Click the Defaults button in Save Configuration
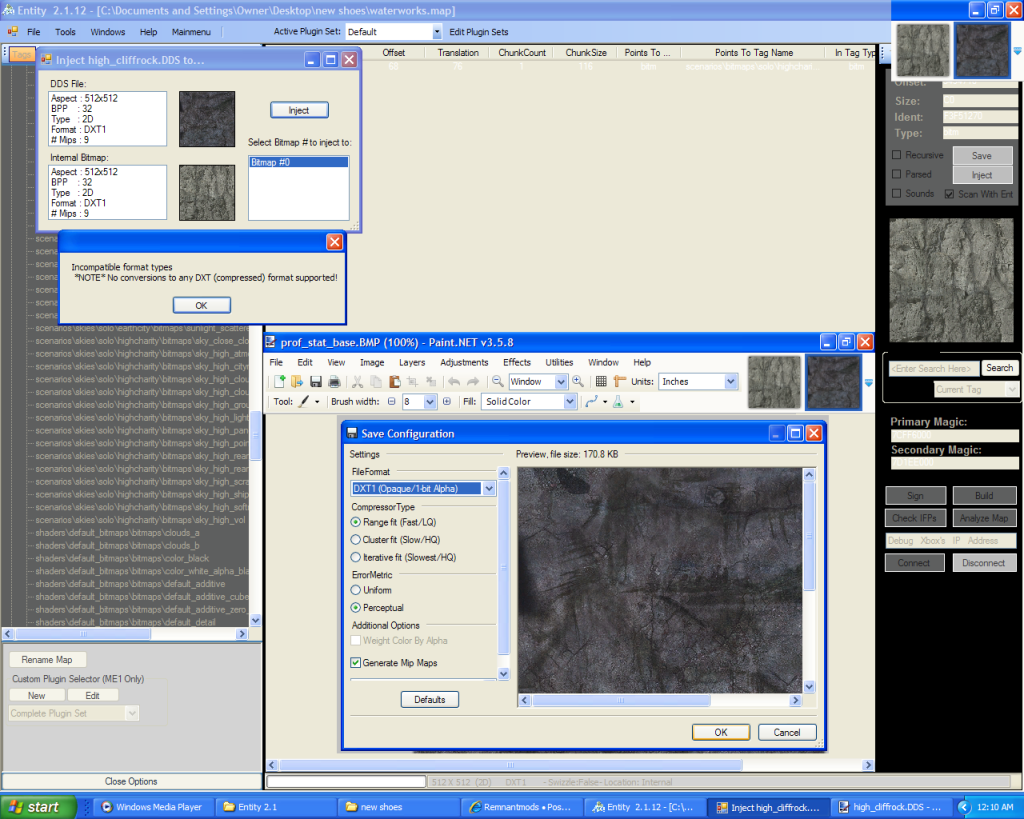 pos(430,699)
